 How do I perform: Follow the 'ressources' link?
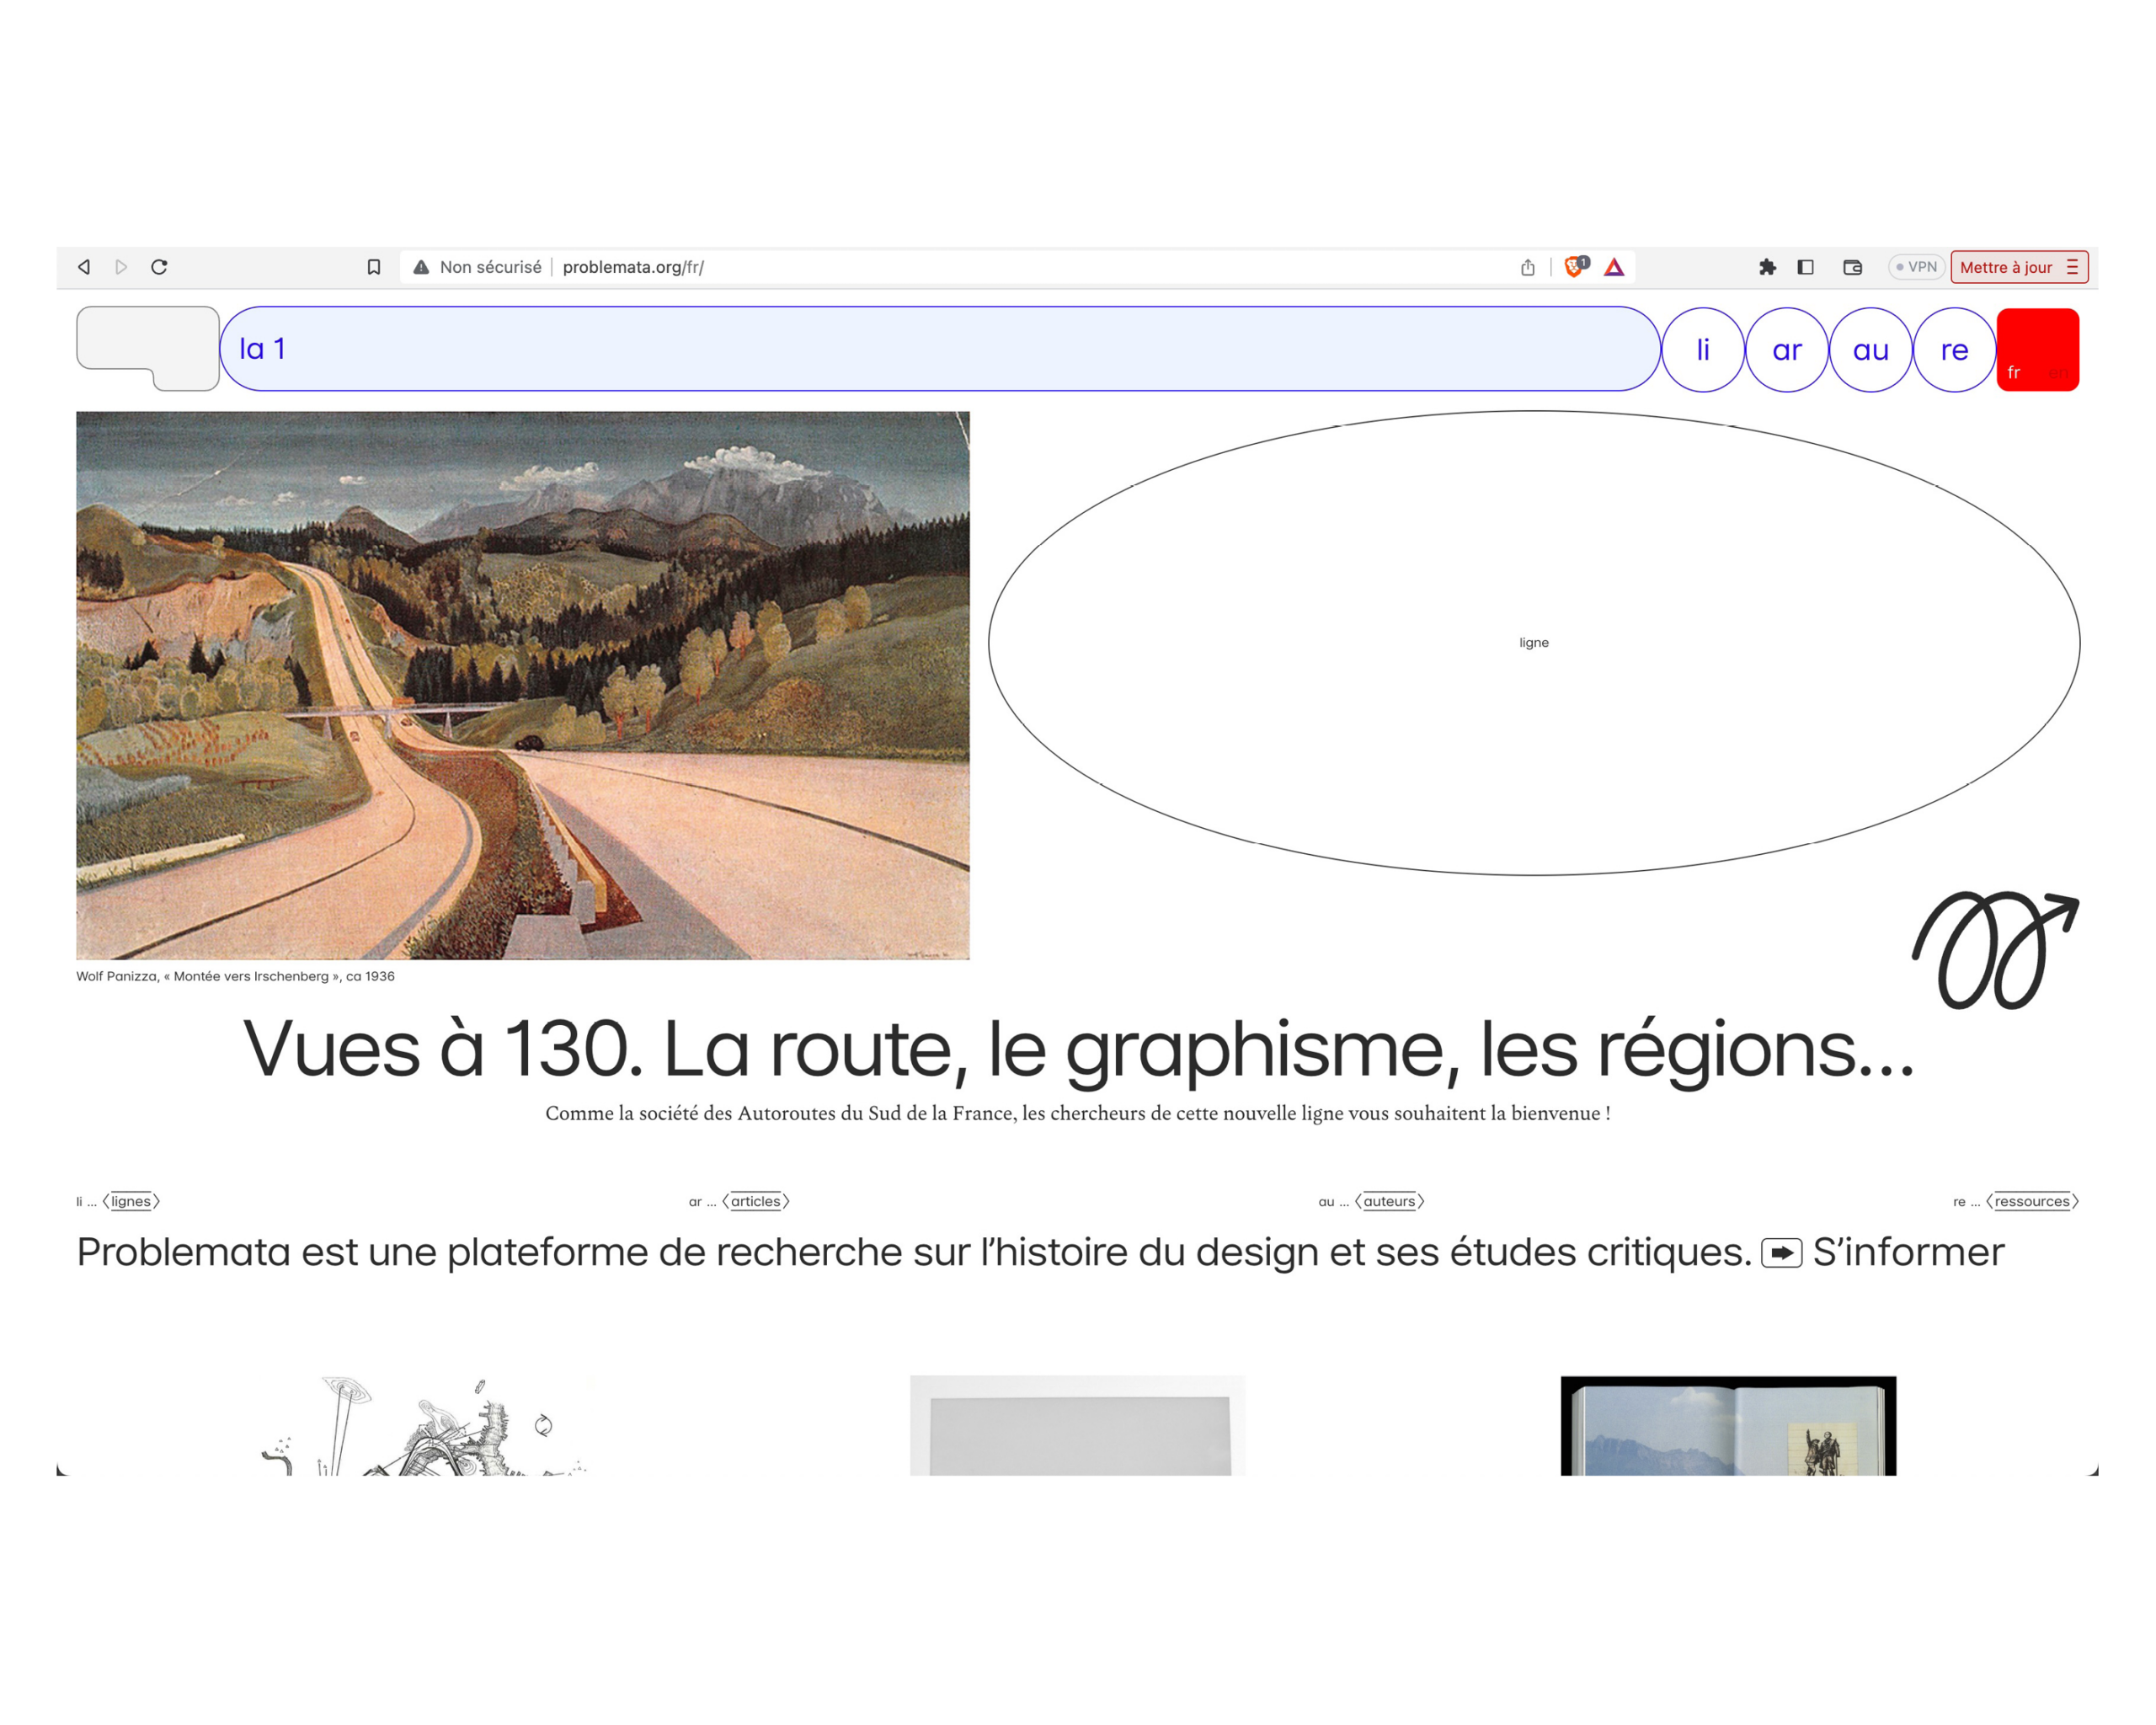coord(2032,1201)
